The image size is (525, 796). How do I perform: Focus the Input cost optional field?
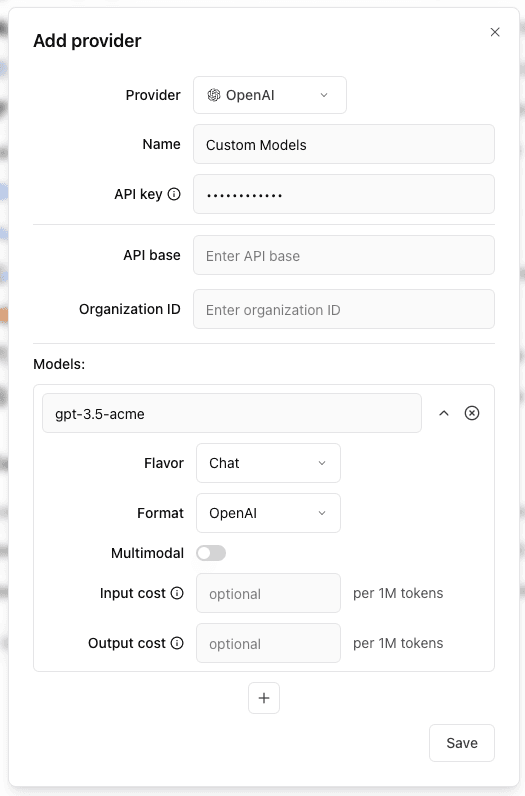pos(268,593)
